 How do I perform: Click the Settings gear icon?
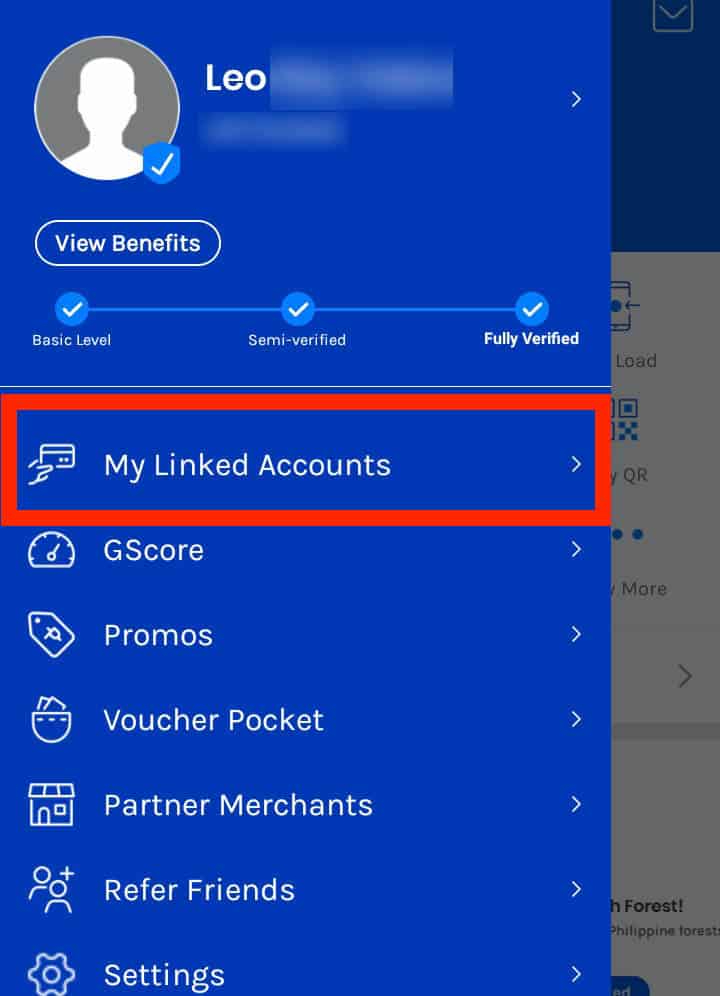pos(51,974)
